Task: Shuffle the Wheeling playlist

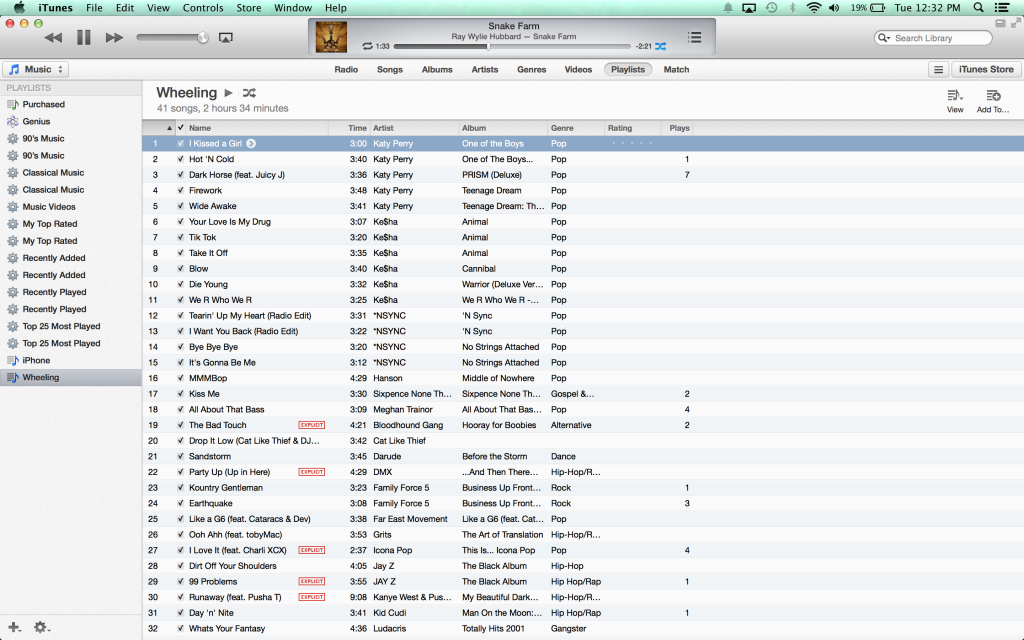Action: tap(249, 93)
